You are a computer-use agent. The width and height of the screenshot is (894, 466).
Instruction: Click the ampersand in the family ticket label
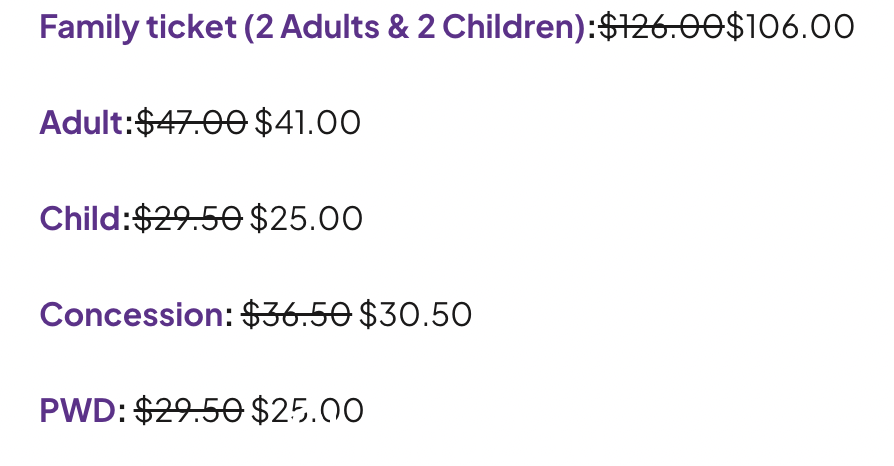pos(398,27)
